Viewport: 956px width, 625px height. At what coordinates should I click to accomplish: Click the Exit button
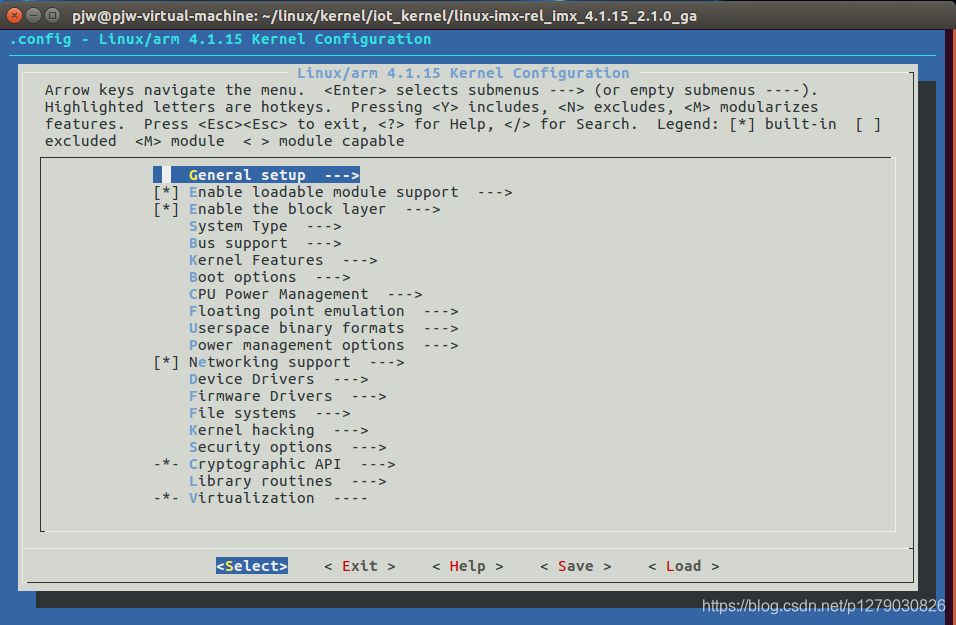(x=360, y=566)
